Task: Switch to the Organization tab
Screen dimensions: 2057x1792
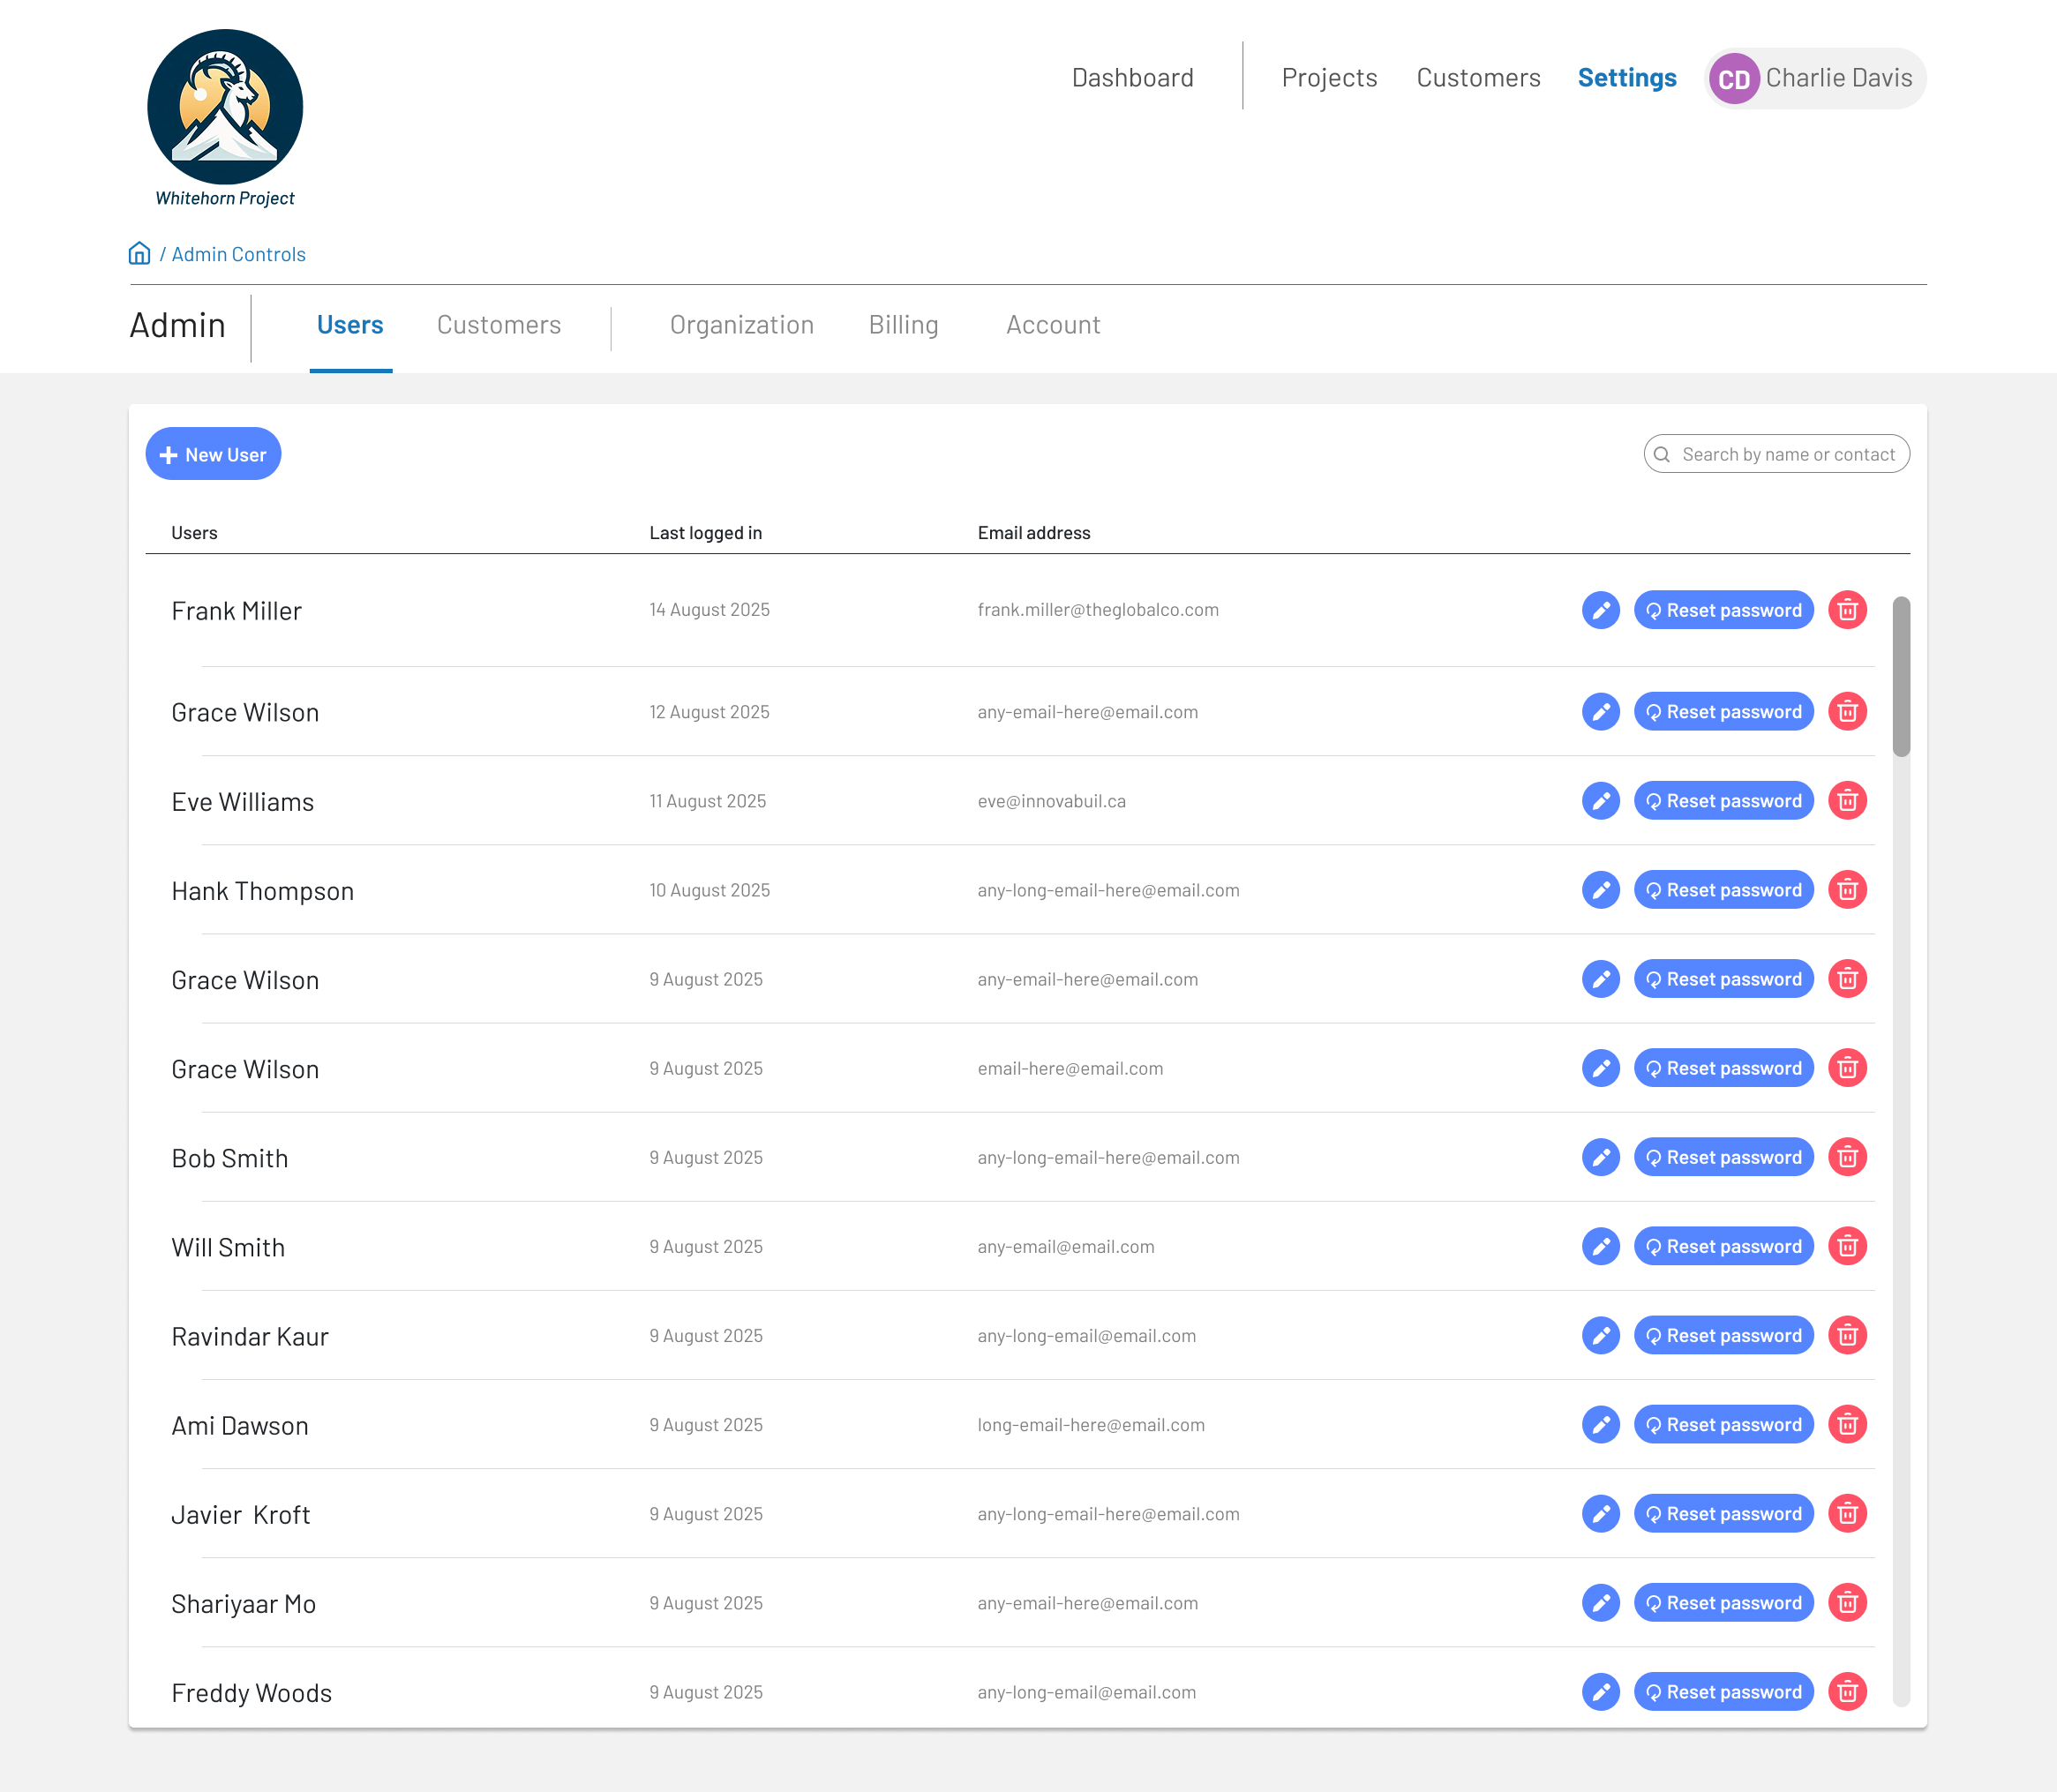Action: pos(741,325)
